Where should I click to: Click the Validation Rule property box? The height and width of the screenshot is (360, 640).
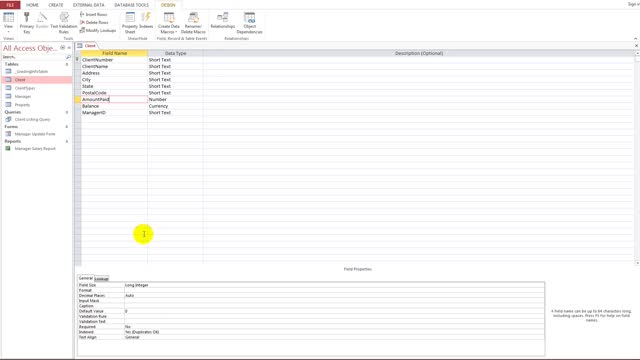[x=334, y=316]
